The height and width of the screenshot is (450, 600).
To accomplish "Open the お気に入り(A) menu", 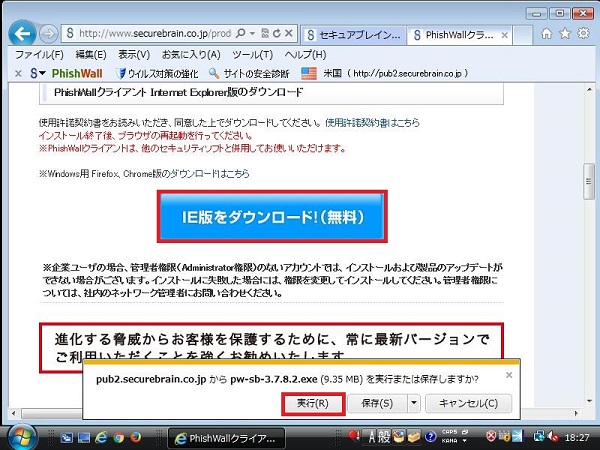I will pos(191,55).
